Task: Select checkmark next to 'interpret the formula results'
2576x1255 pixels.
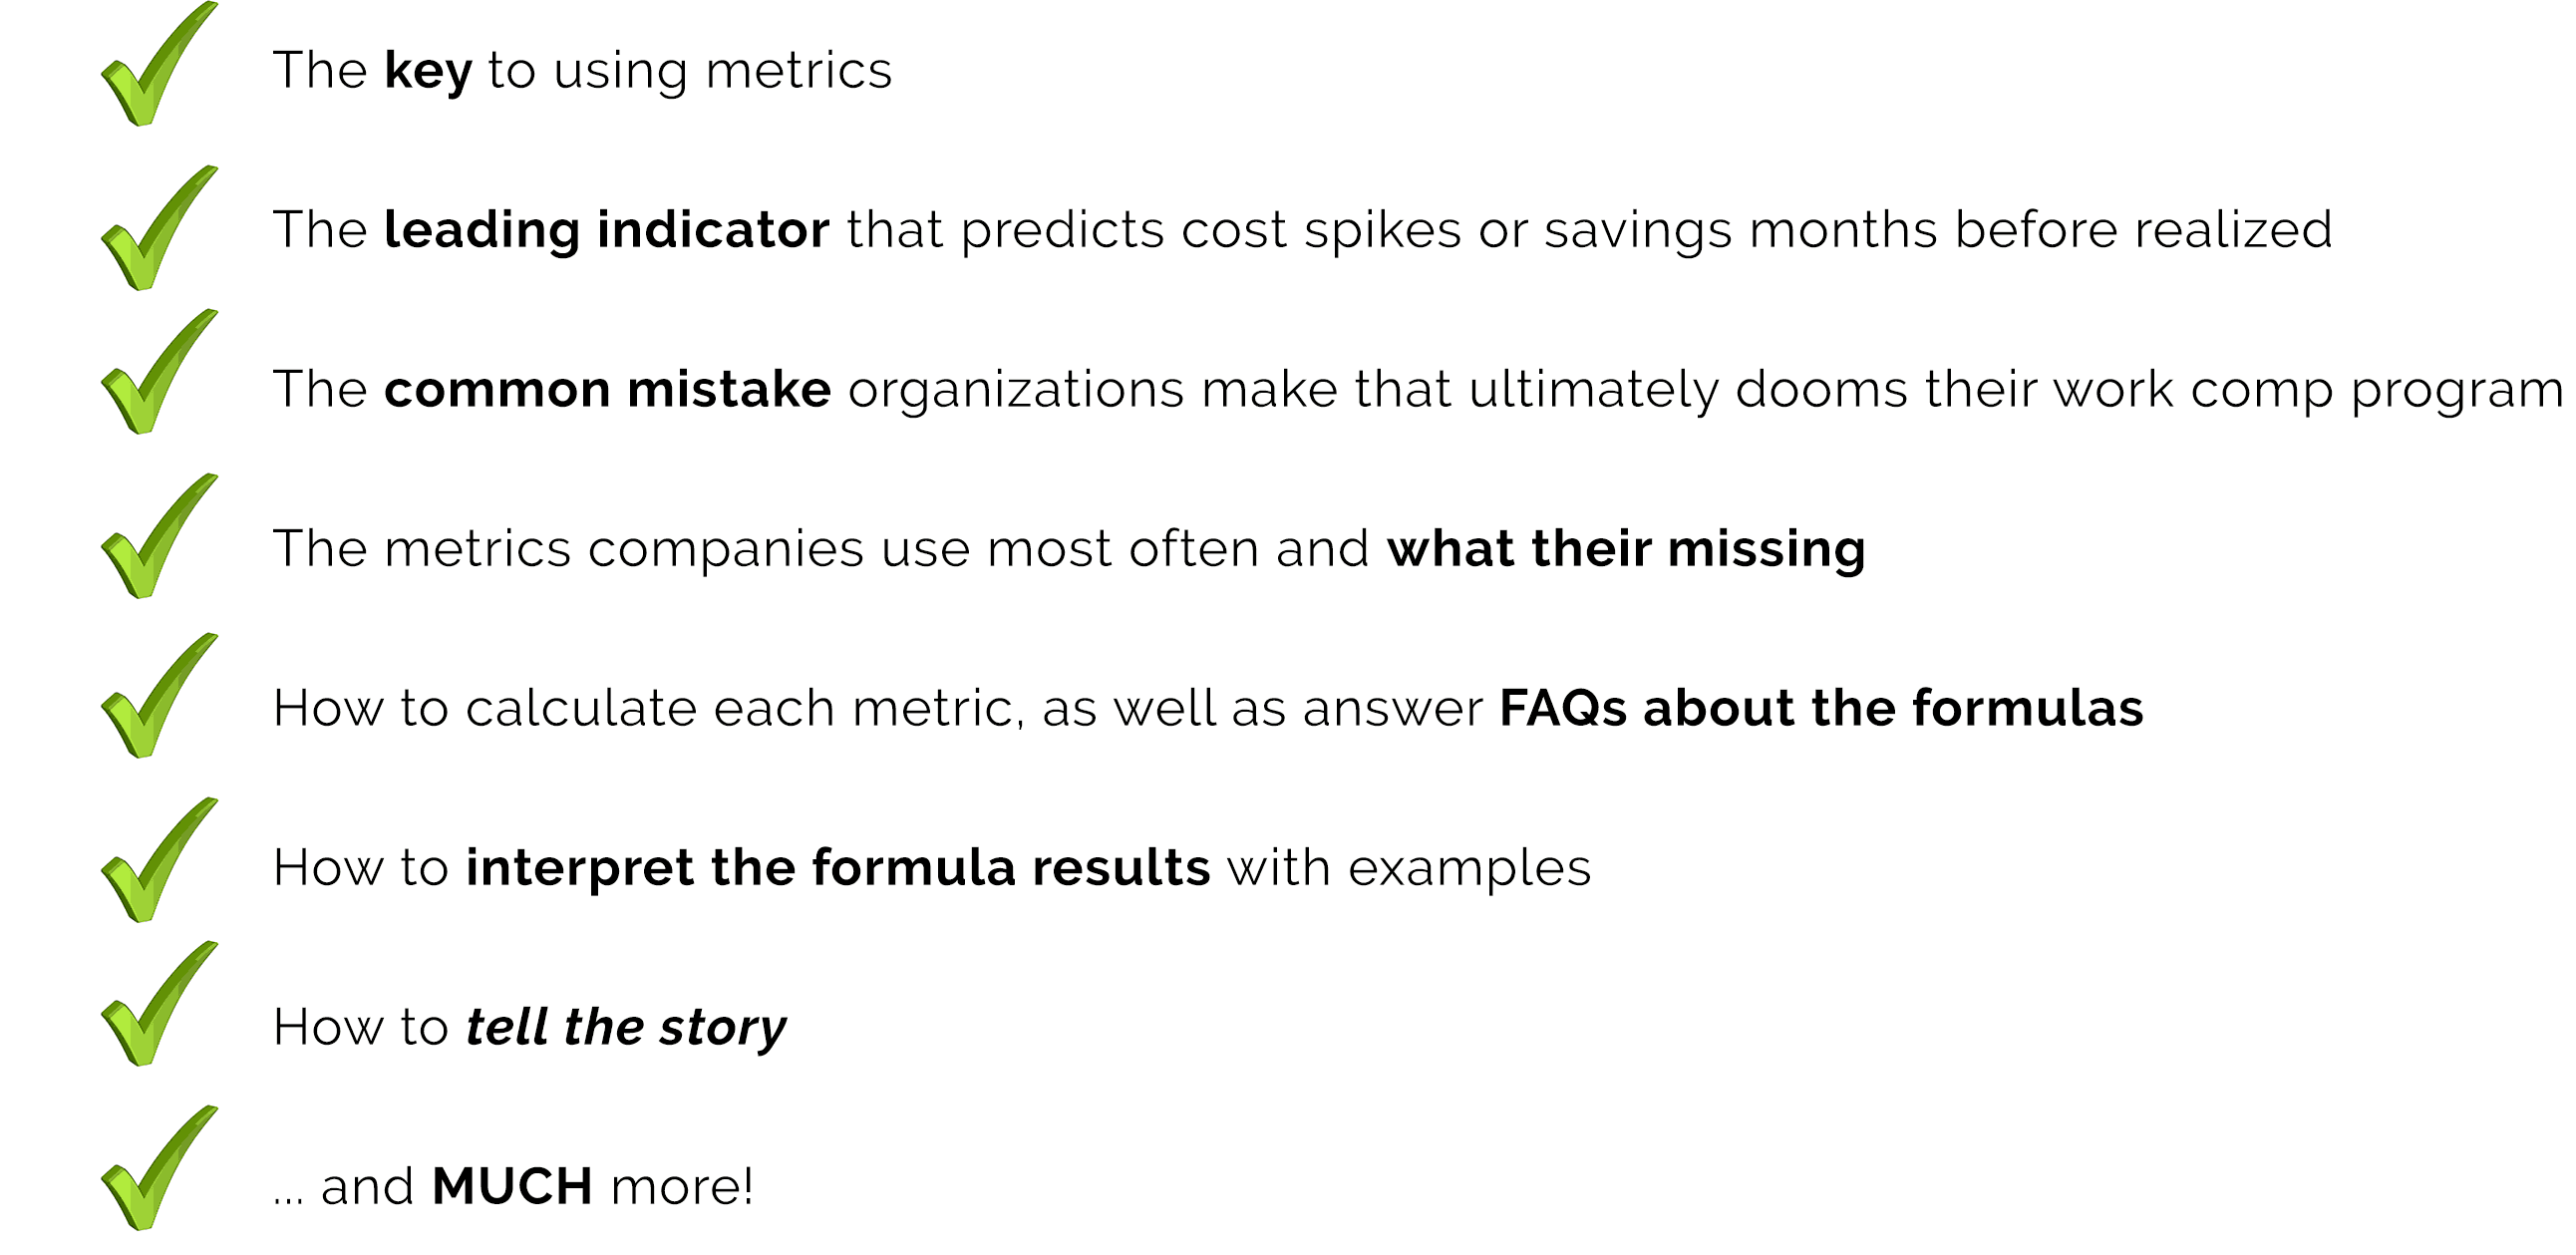Action: 159,860
